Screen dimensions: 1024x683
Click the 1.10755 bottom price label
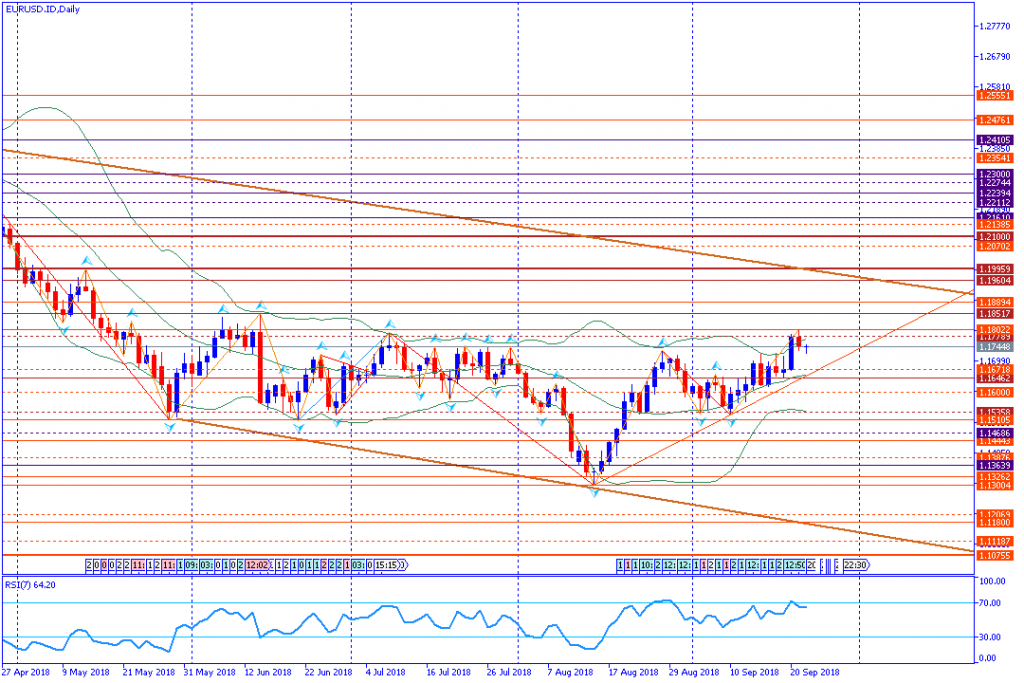[995, 556]
